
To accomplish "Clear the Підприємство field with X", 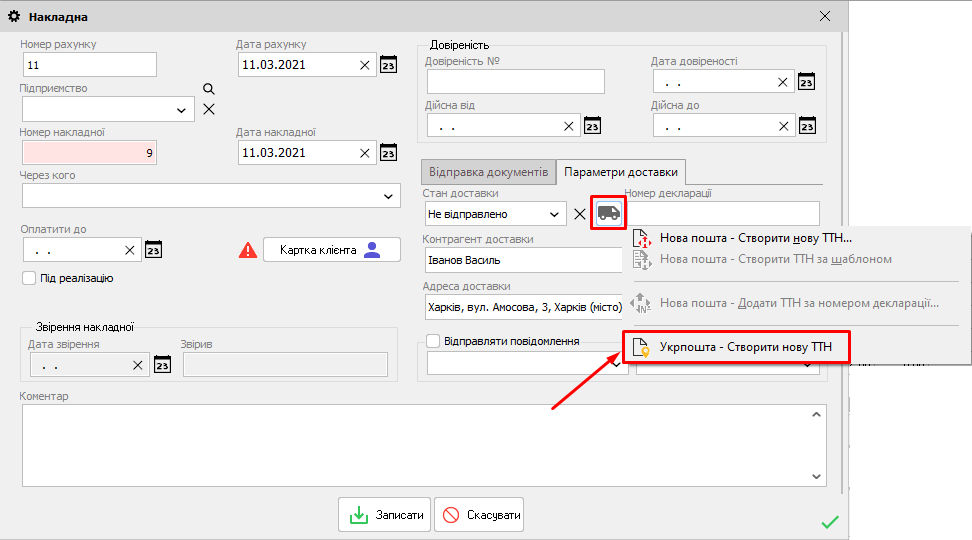I will click(209, 109).
